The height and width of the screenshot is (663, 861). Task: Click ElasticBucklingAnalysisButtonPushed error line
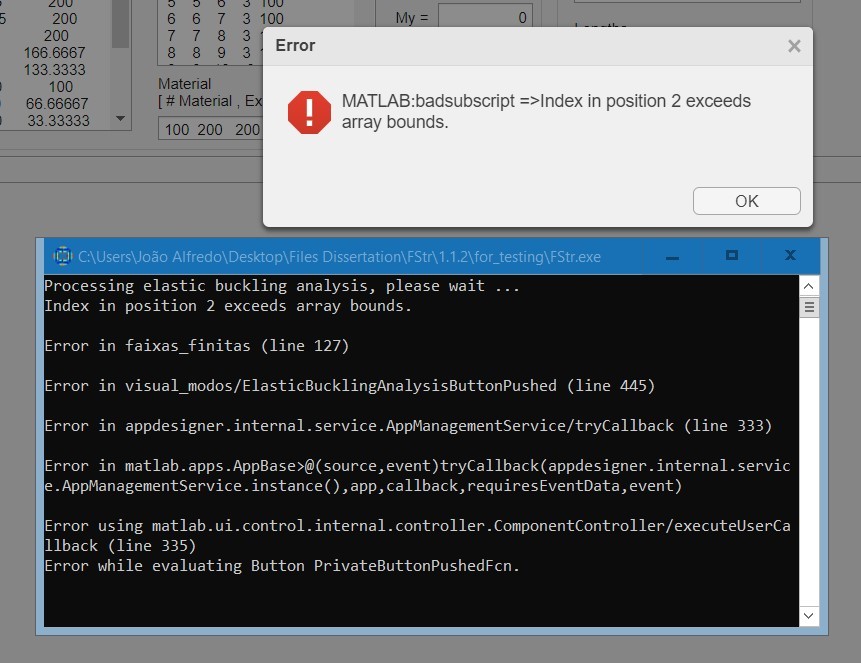coord(350,386)
